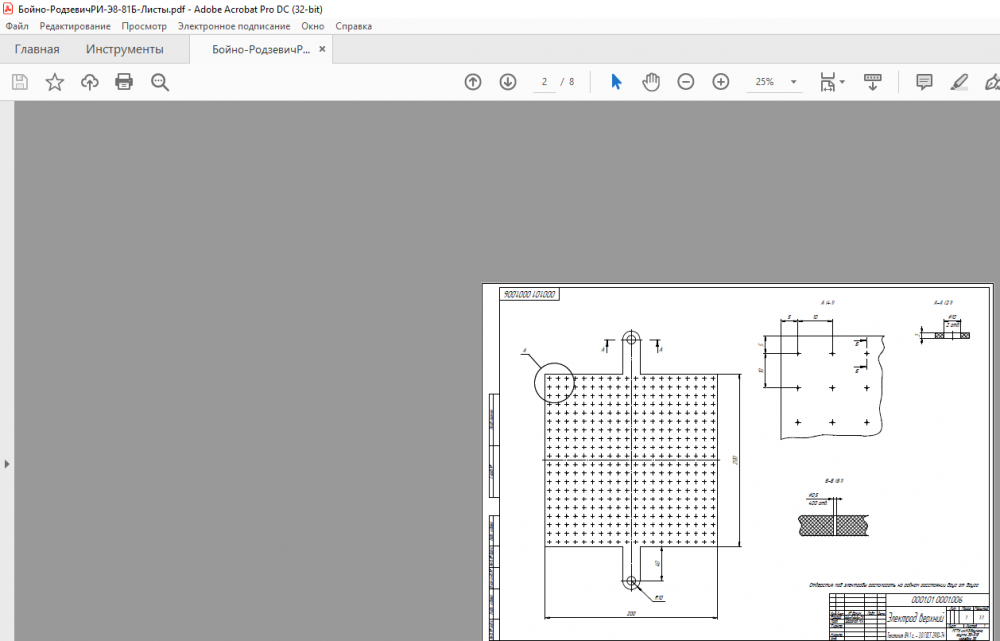
Task: Activate the hand pan tool
Action: pyautogui.click(x=651, y=82)
